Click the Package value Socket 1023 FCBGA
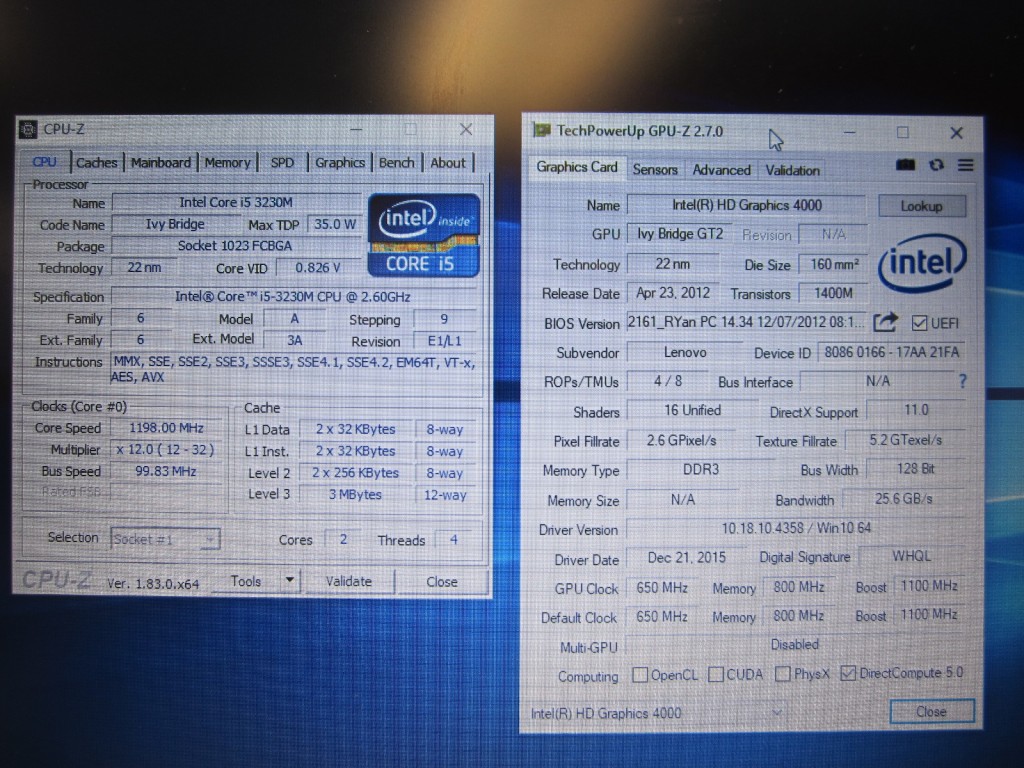The height and width of the screenshot is (768, 1024). pos(235,246)
